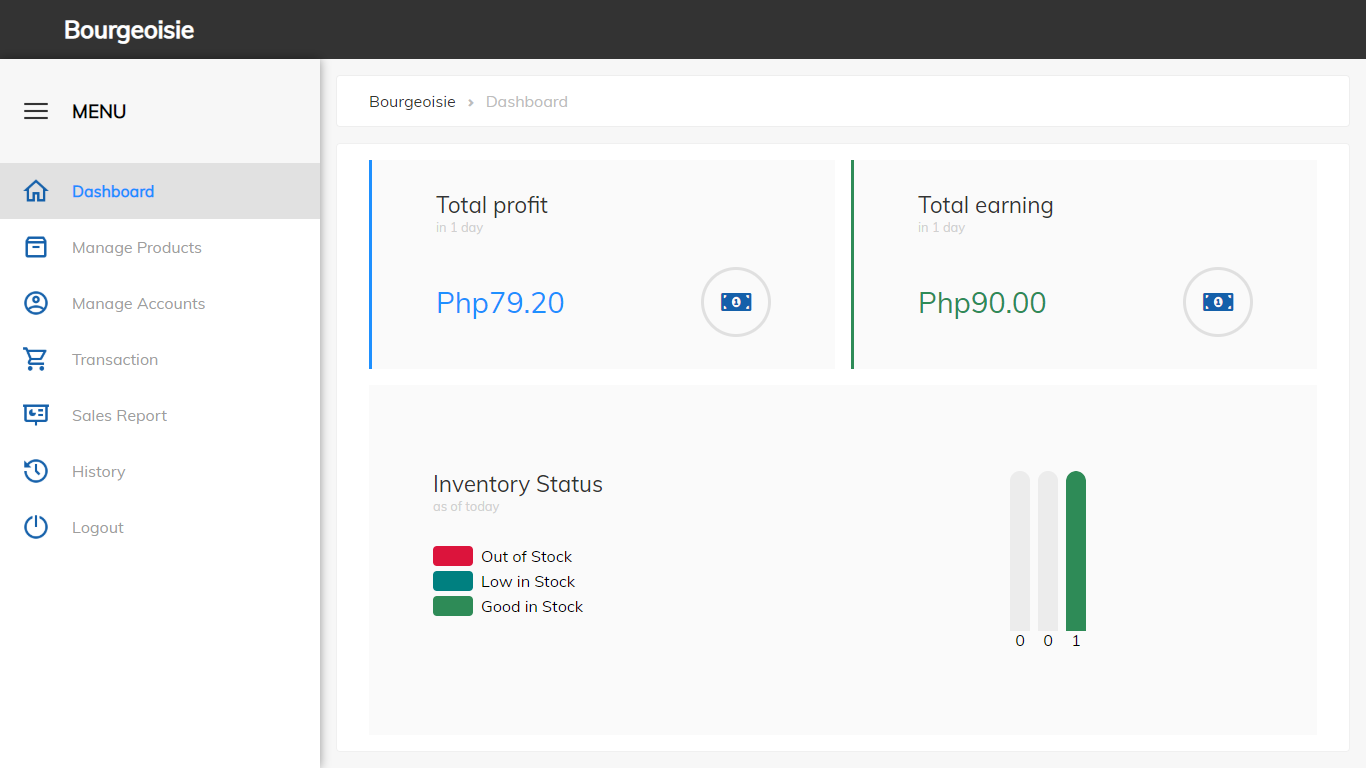Click the Logout link text
This screenshot has width=1366, height=768.
click(x=97, y=527)
